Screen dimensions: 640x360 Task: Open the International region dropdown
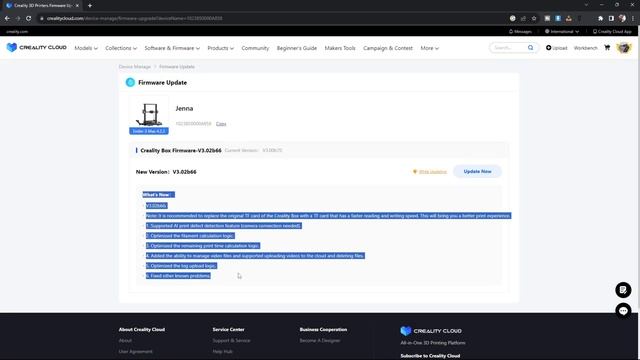point(562,31)
